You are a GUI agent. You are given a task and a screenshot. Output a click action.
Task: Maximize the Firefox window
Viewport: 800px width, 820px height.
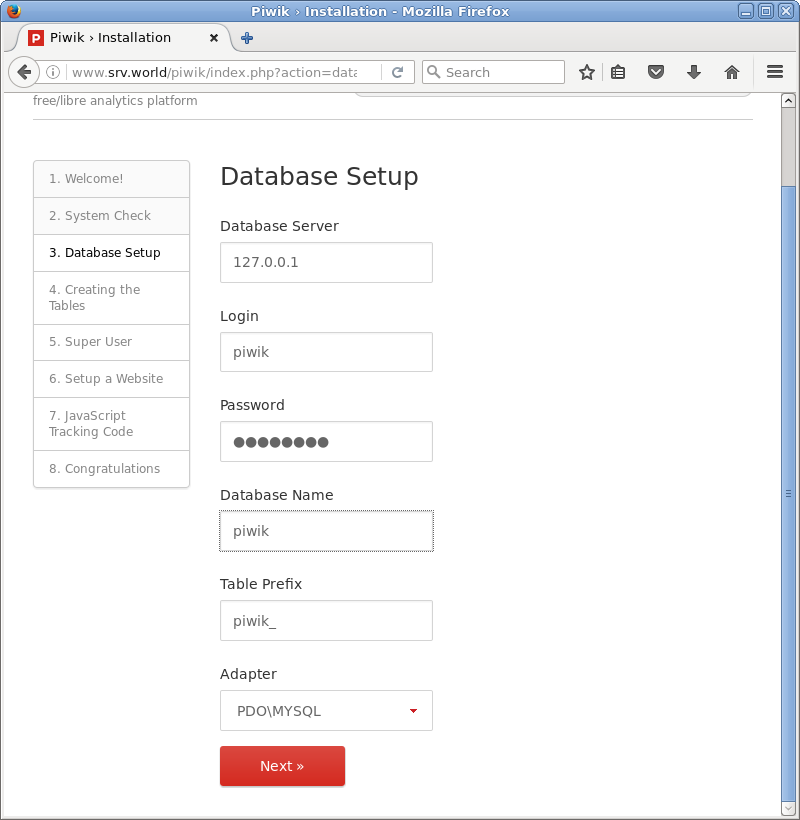click(x=766, y=11)
